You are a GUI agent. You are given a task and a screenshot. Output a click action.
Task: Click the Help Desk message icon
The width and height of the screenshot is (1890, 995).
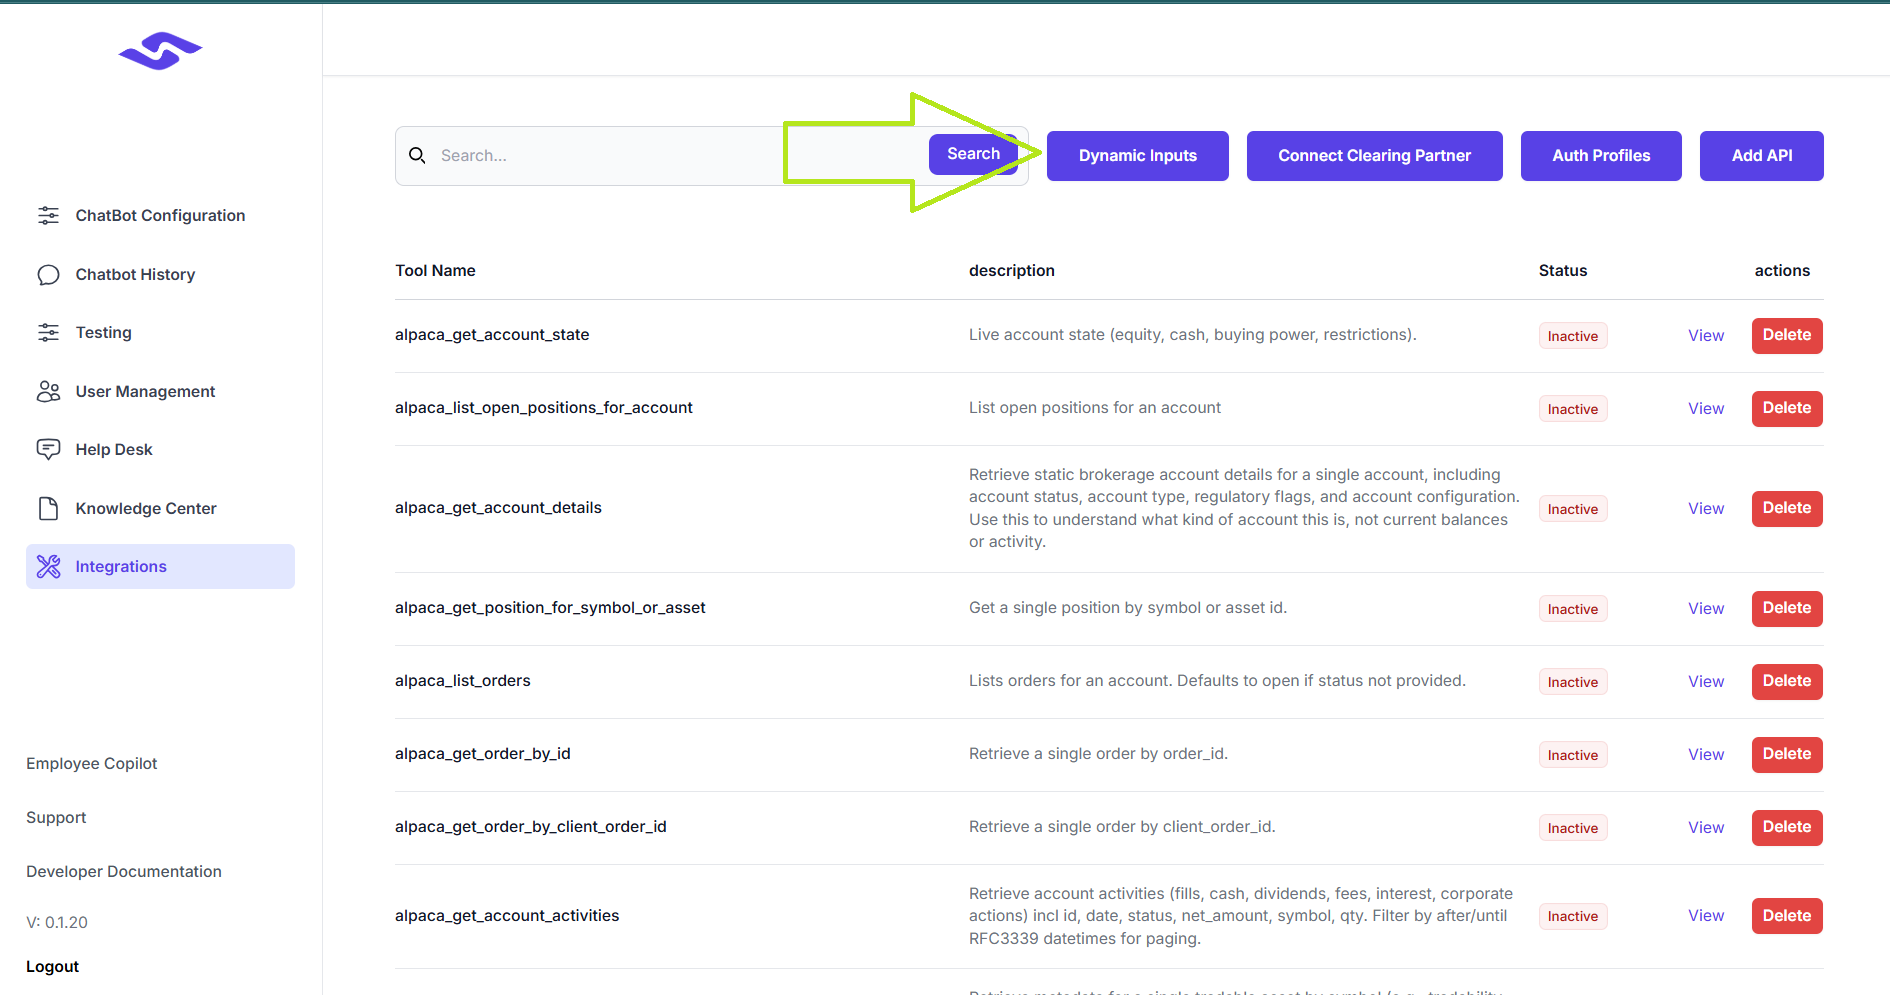pyautogui.click(x=48, y=450)
